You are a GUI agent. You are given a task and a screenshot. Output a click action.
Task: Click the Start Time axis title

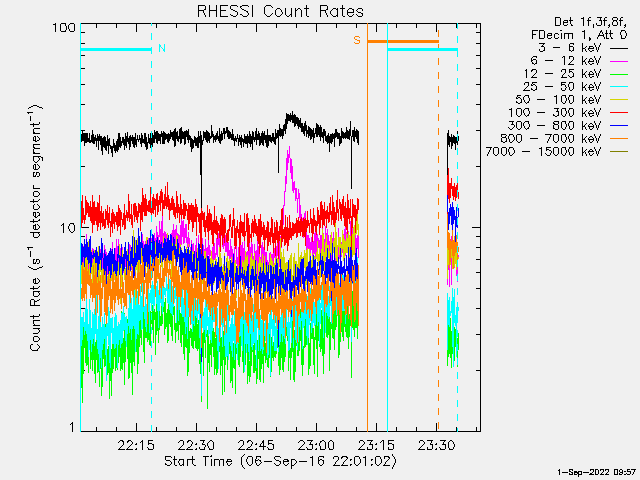coord(280,461)
